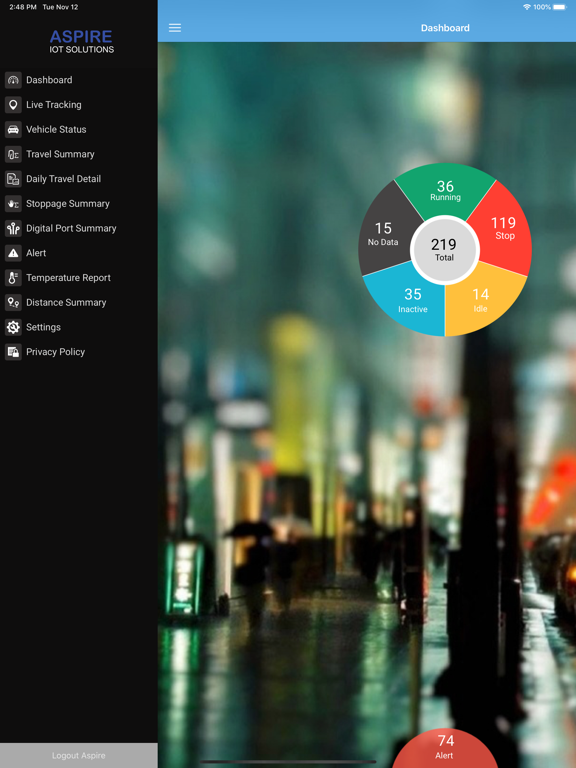Click the Distance Summary icon
The height and width of the screenshot is (768, 576).
click(13, 302)
